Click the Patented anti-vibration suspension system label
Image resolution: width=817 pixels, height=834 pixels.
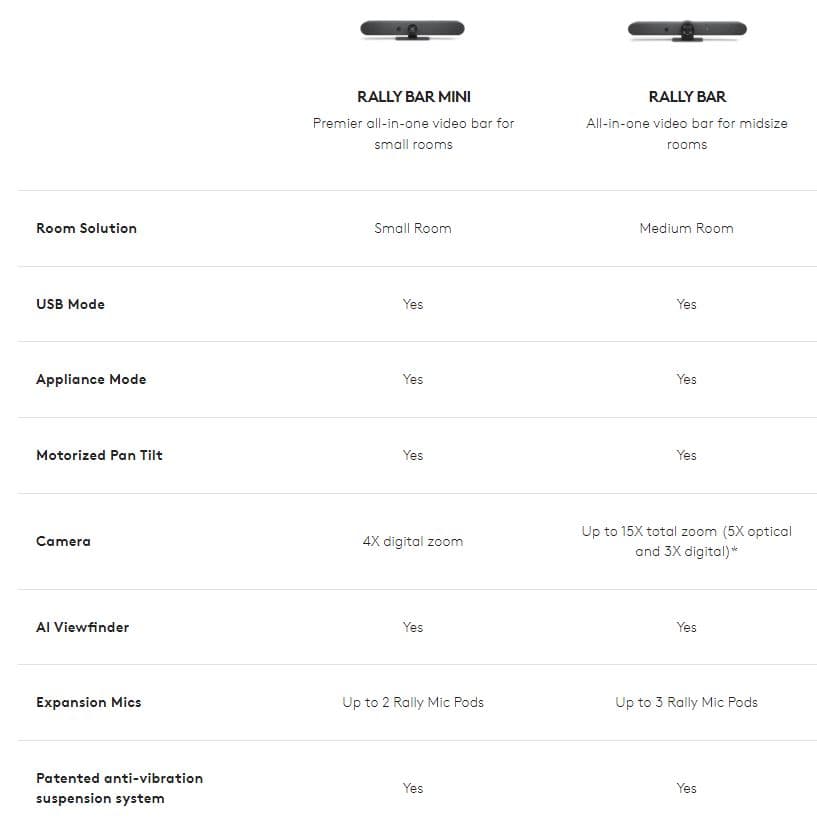119,788
